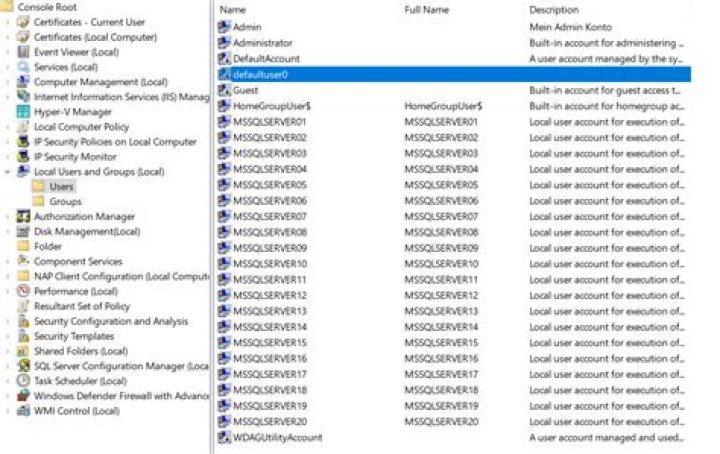Sort users by the Name column header

click(232, 10)
